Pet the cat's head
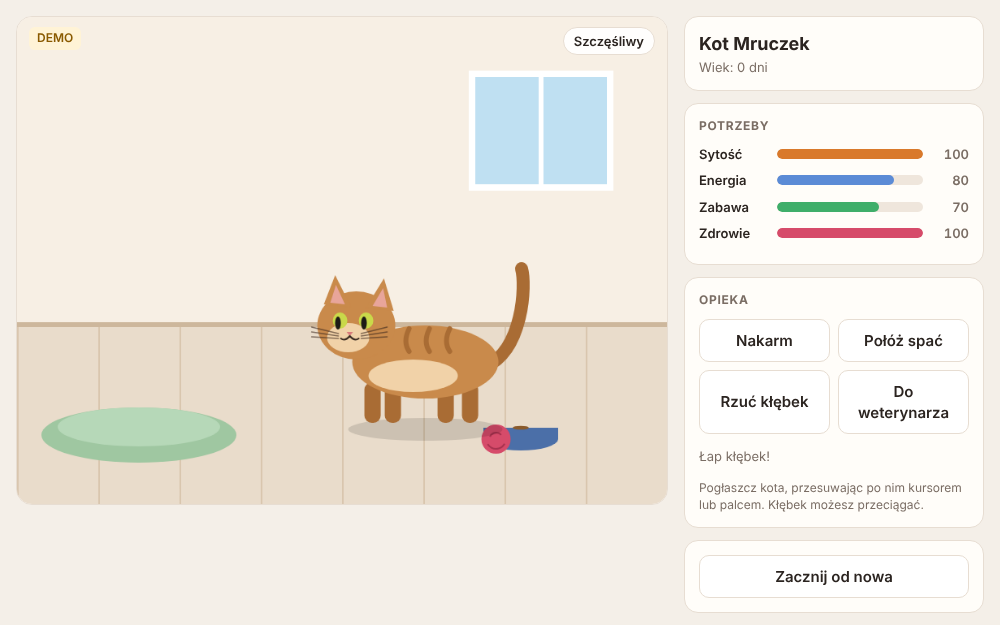This screenshot has width=1000, height=625. 355,319
